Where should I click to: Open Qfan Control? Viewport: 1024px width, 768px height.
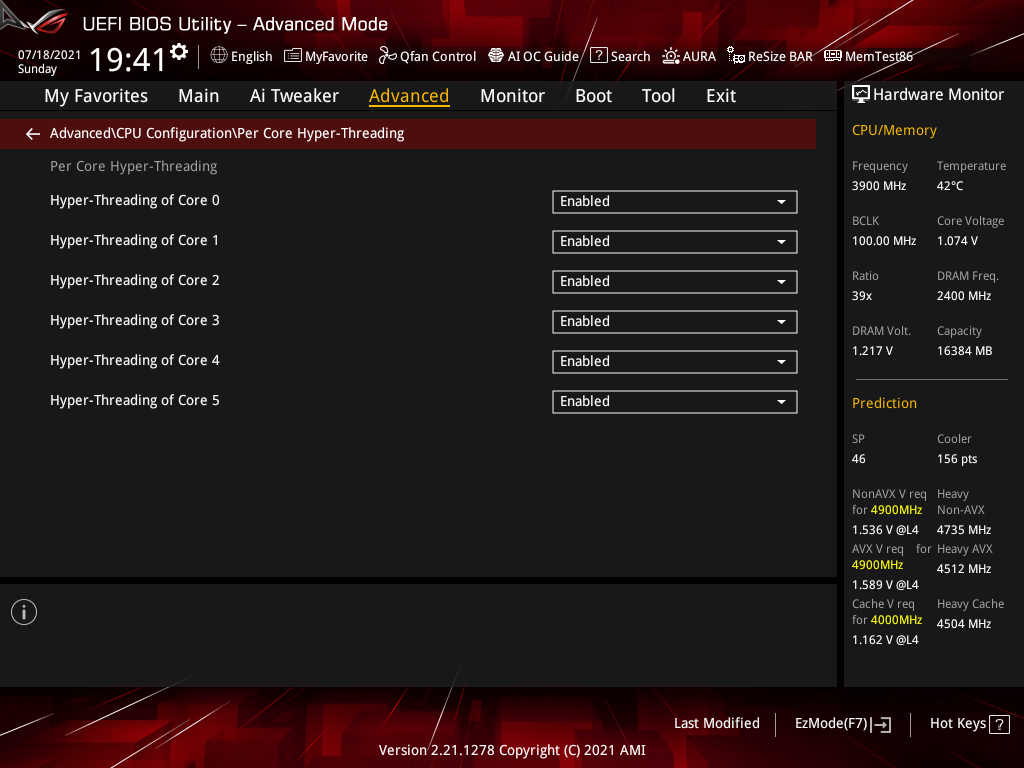427,56
